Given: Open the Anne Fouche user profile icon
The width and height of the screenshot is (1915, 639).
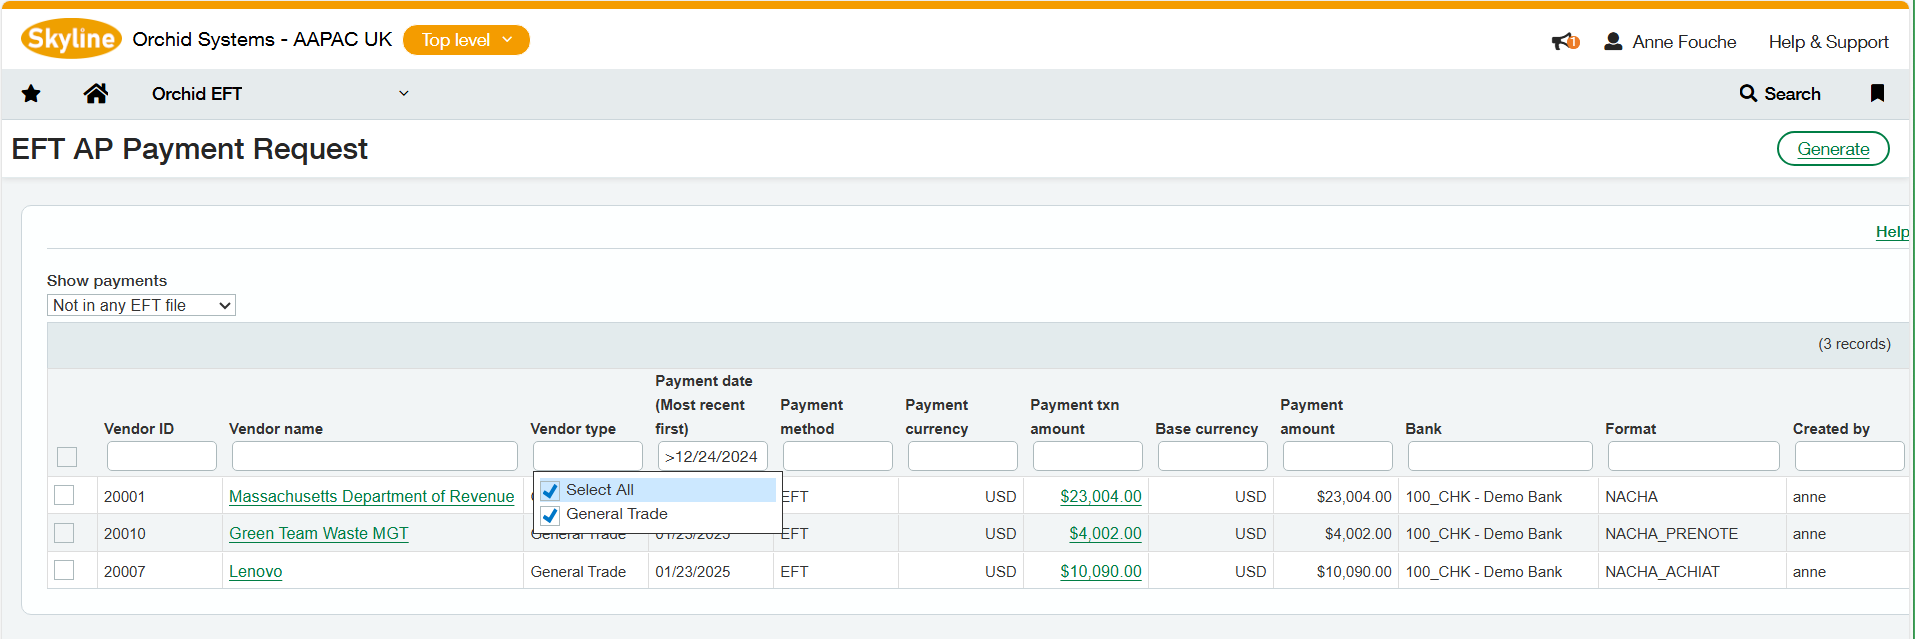Looking at the screenshot, I should tap(1613, 42).
